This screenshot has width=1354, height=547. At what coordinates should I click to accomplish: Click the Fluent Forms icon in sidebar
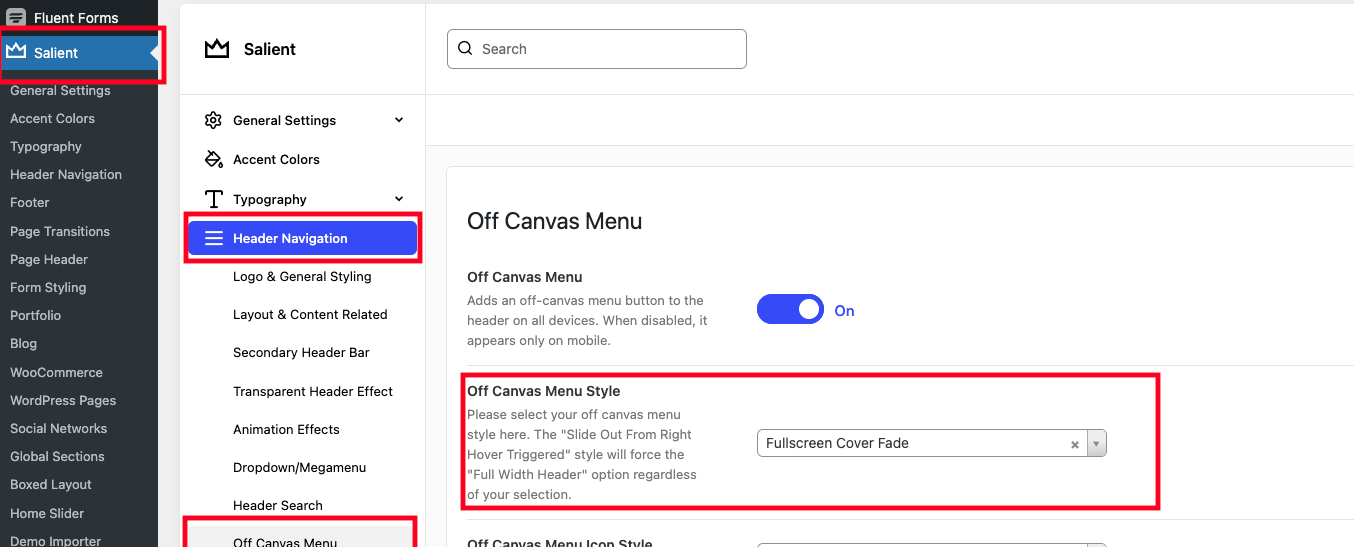pos(16,18)
